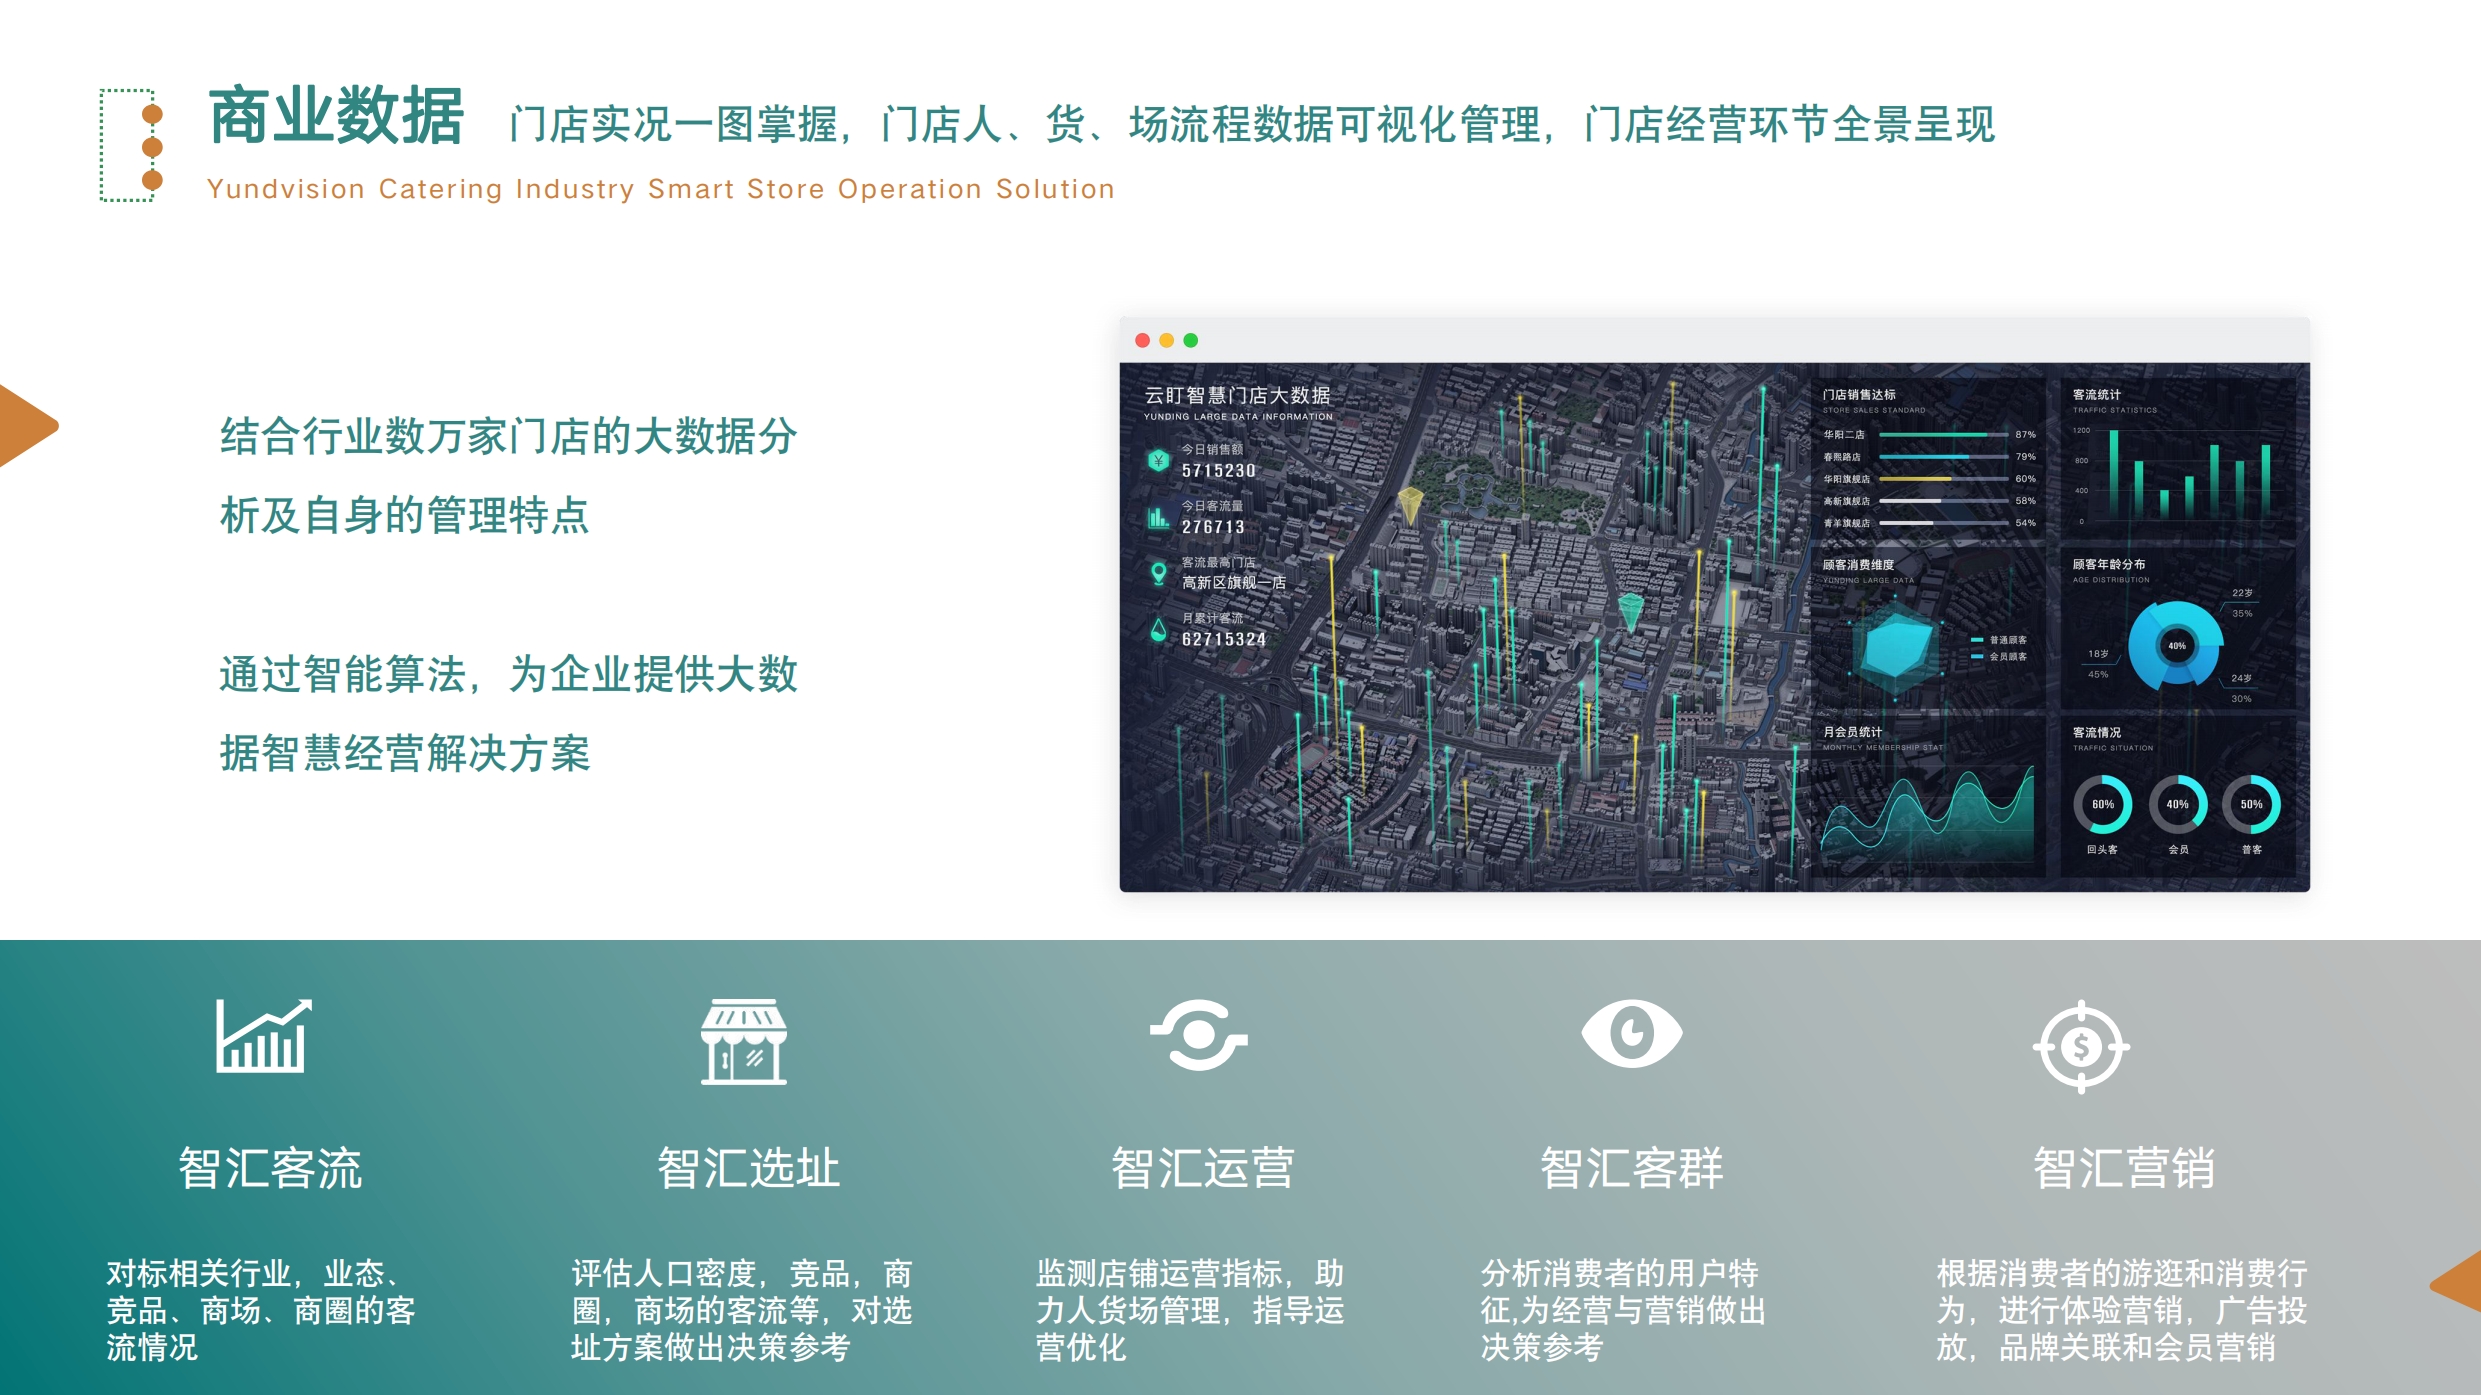Click the 高新区旗舰一店 store name
This screenshot has width=2481, height=1395.
(1234, 582)
